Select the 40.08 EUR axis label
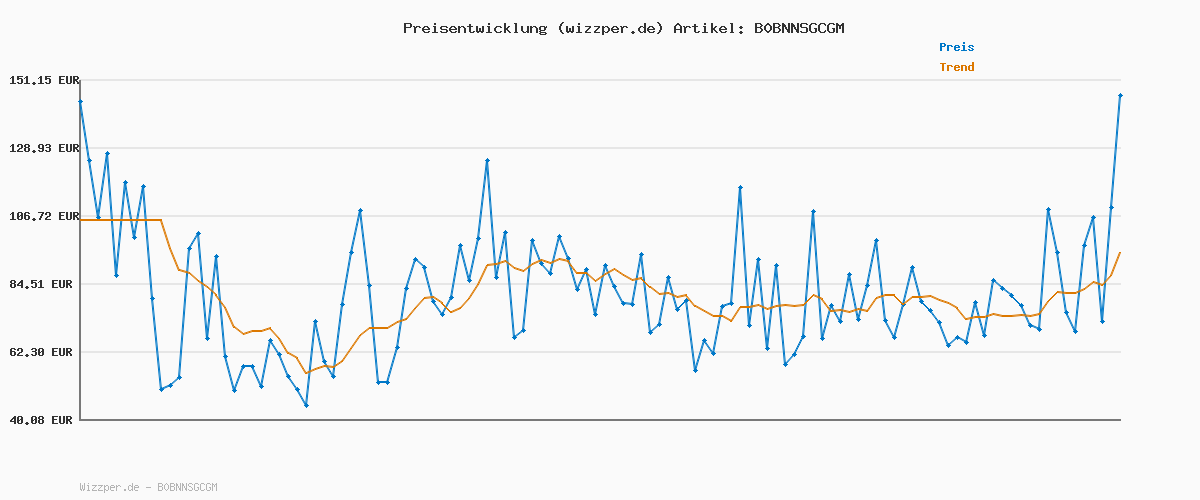Viewport: 1200px width, 500px height. 44,420
